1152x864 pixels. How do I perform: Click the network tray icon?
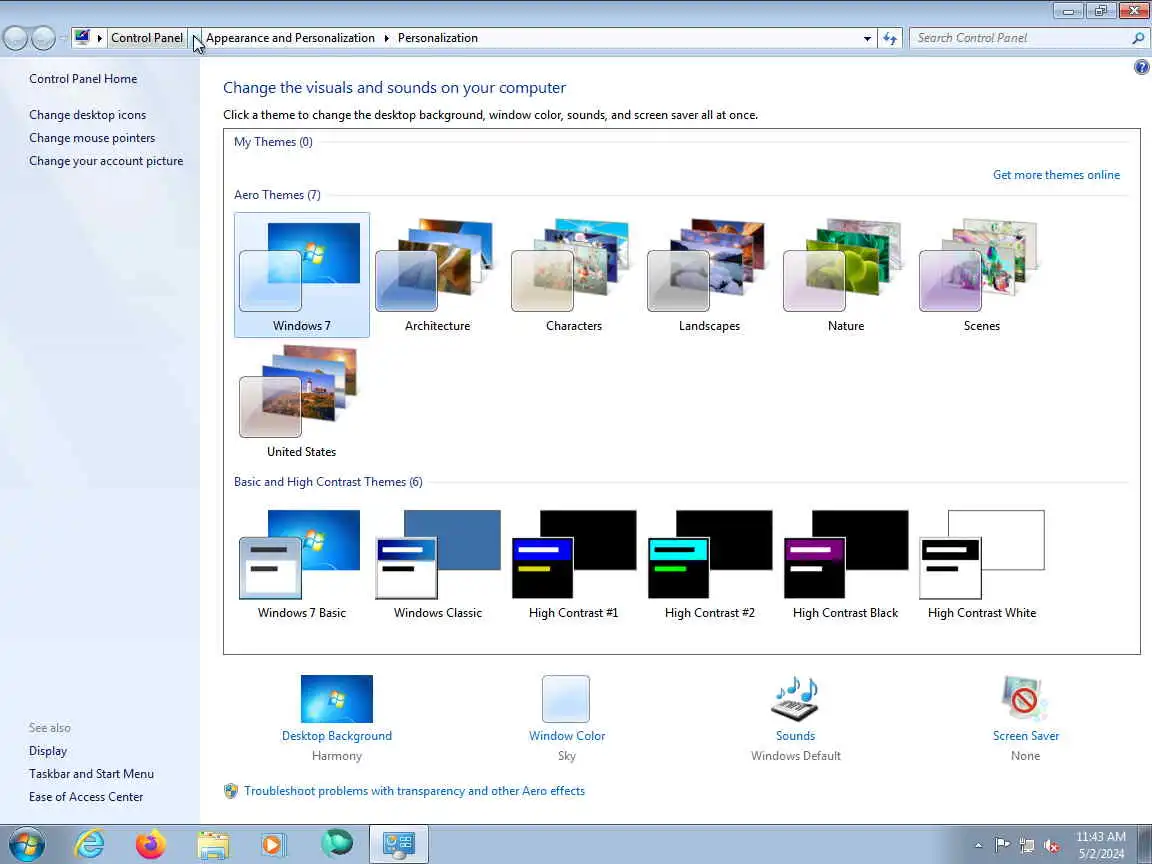pos(1027,846)
